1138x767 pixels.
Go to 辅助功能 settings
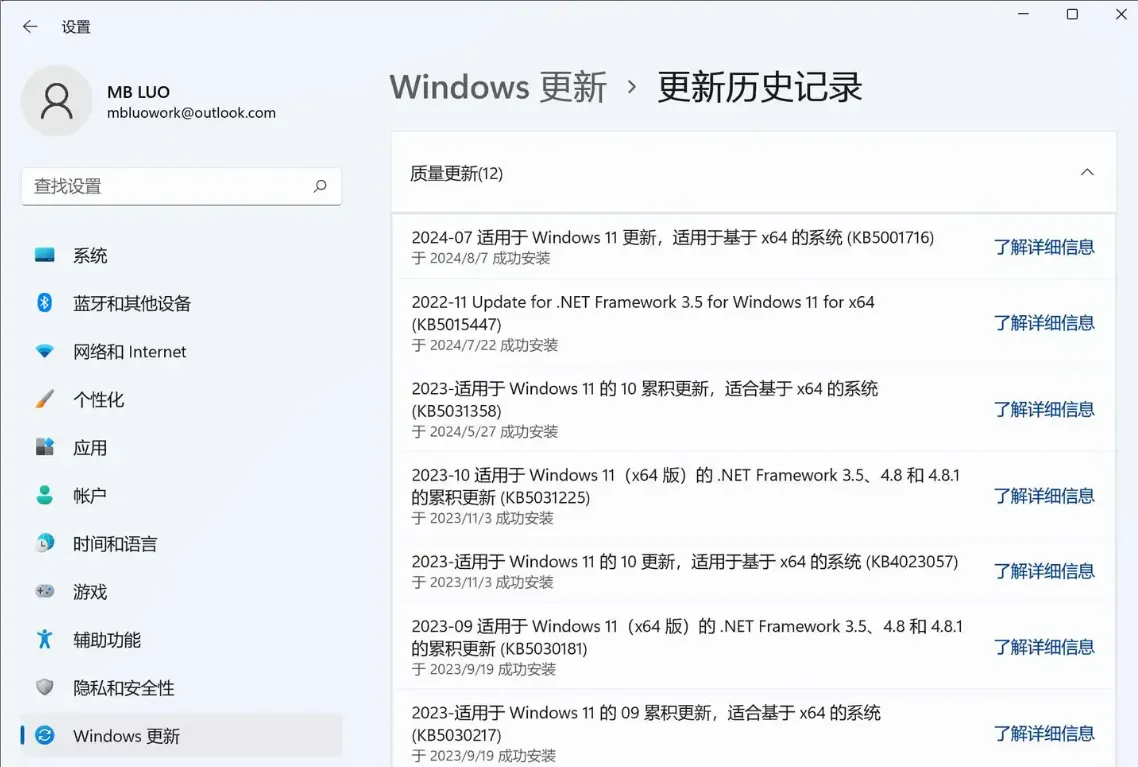click(181, 639)
